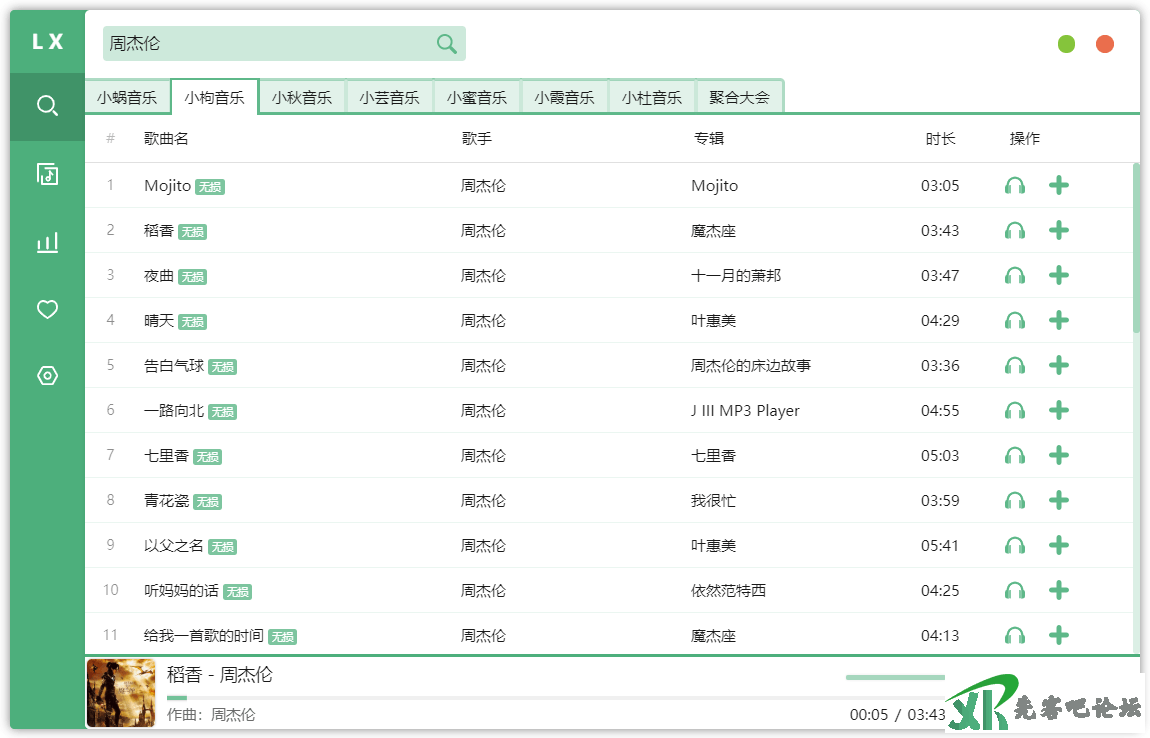Open favorites heart icon in sidebar
This screenshot has height=738, width=1150.
pos(47,310)
